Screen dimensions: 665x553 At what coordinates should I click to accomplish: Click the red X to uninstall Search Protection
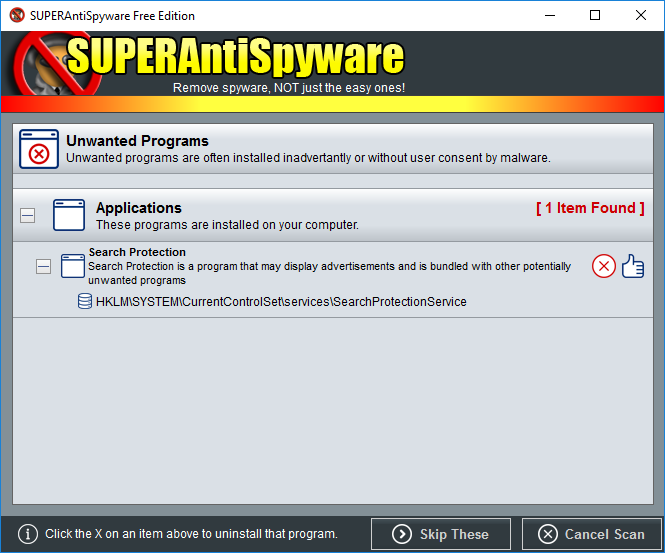pyautogui.click(x=604, y=266)
